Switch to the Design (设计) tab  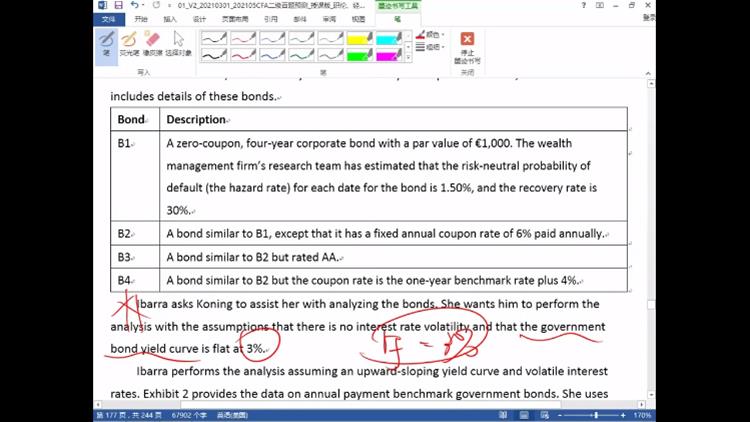[199, 19]
